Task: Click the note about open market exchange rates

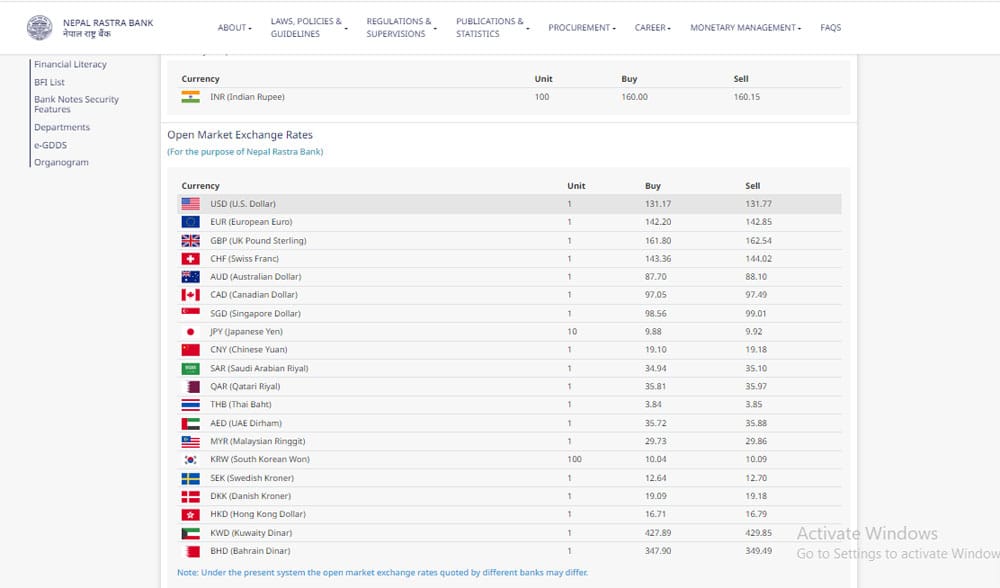Action: click(383, 573)
